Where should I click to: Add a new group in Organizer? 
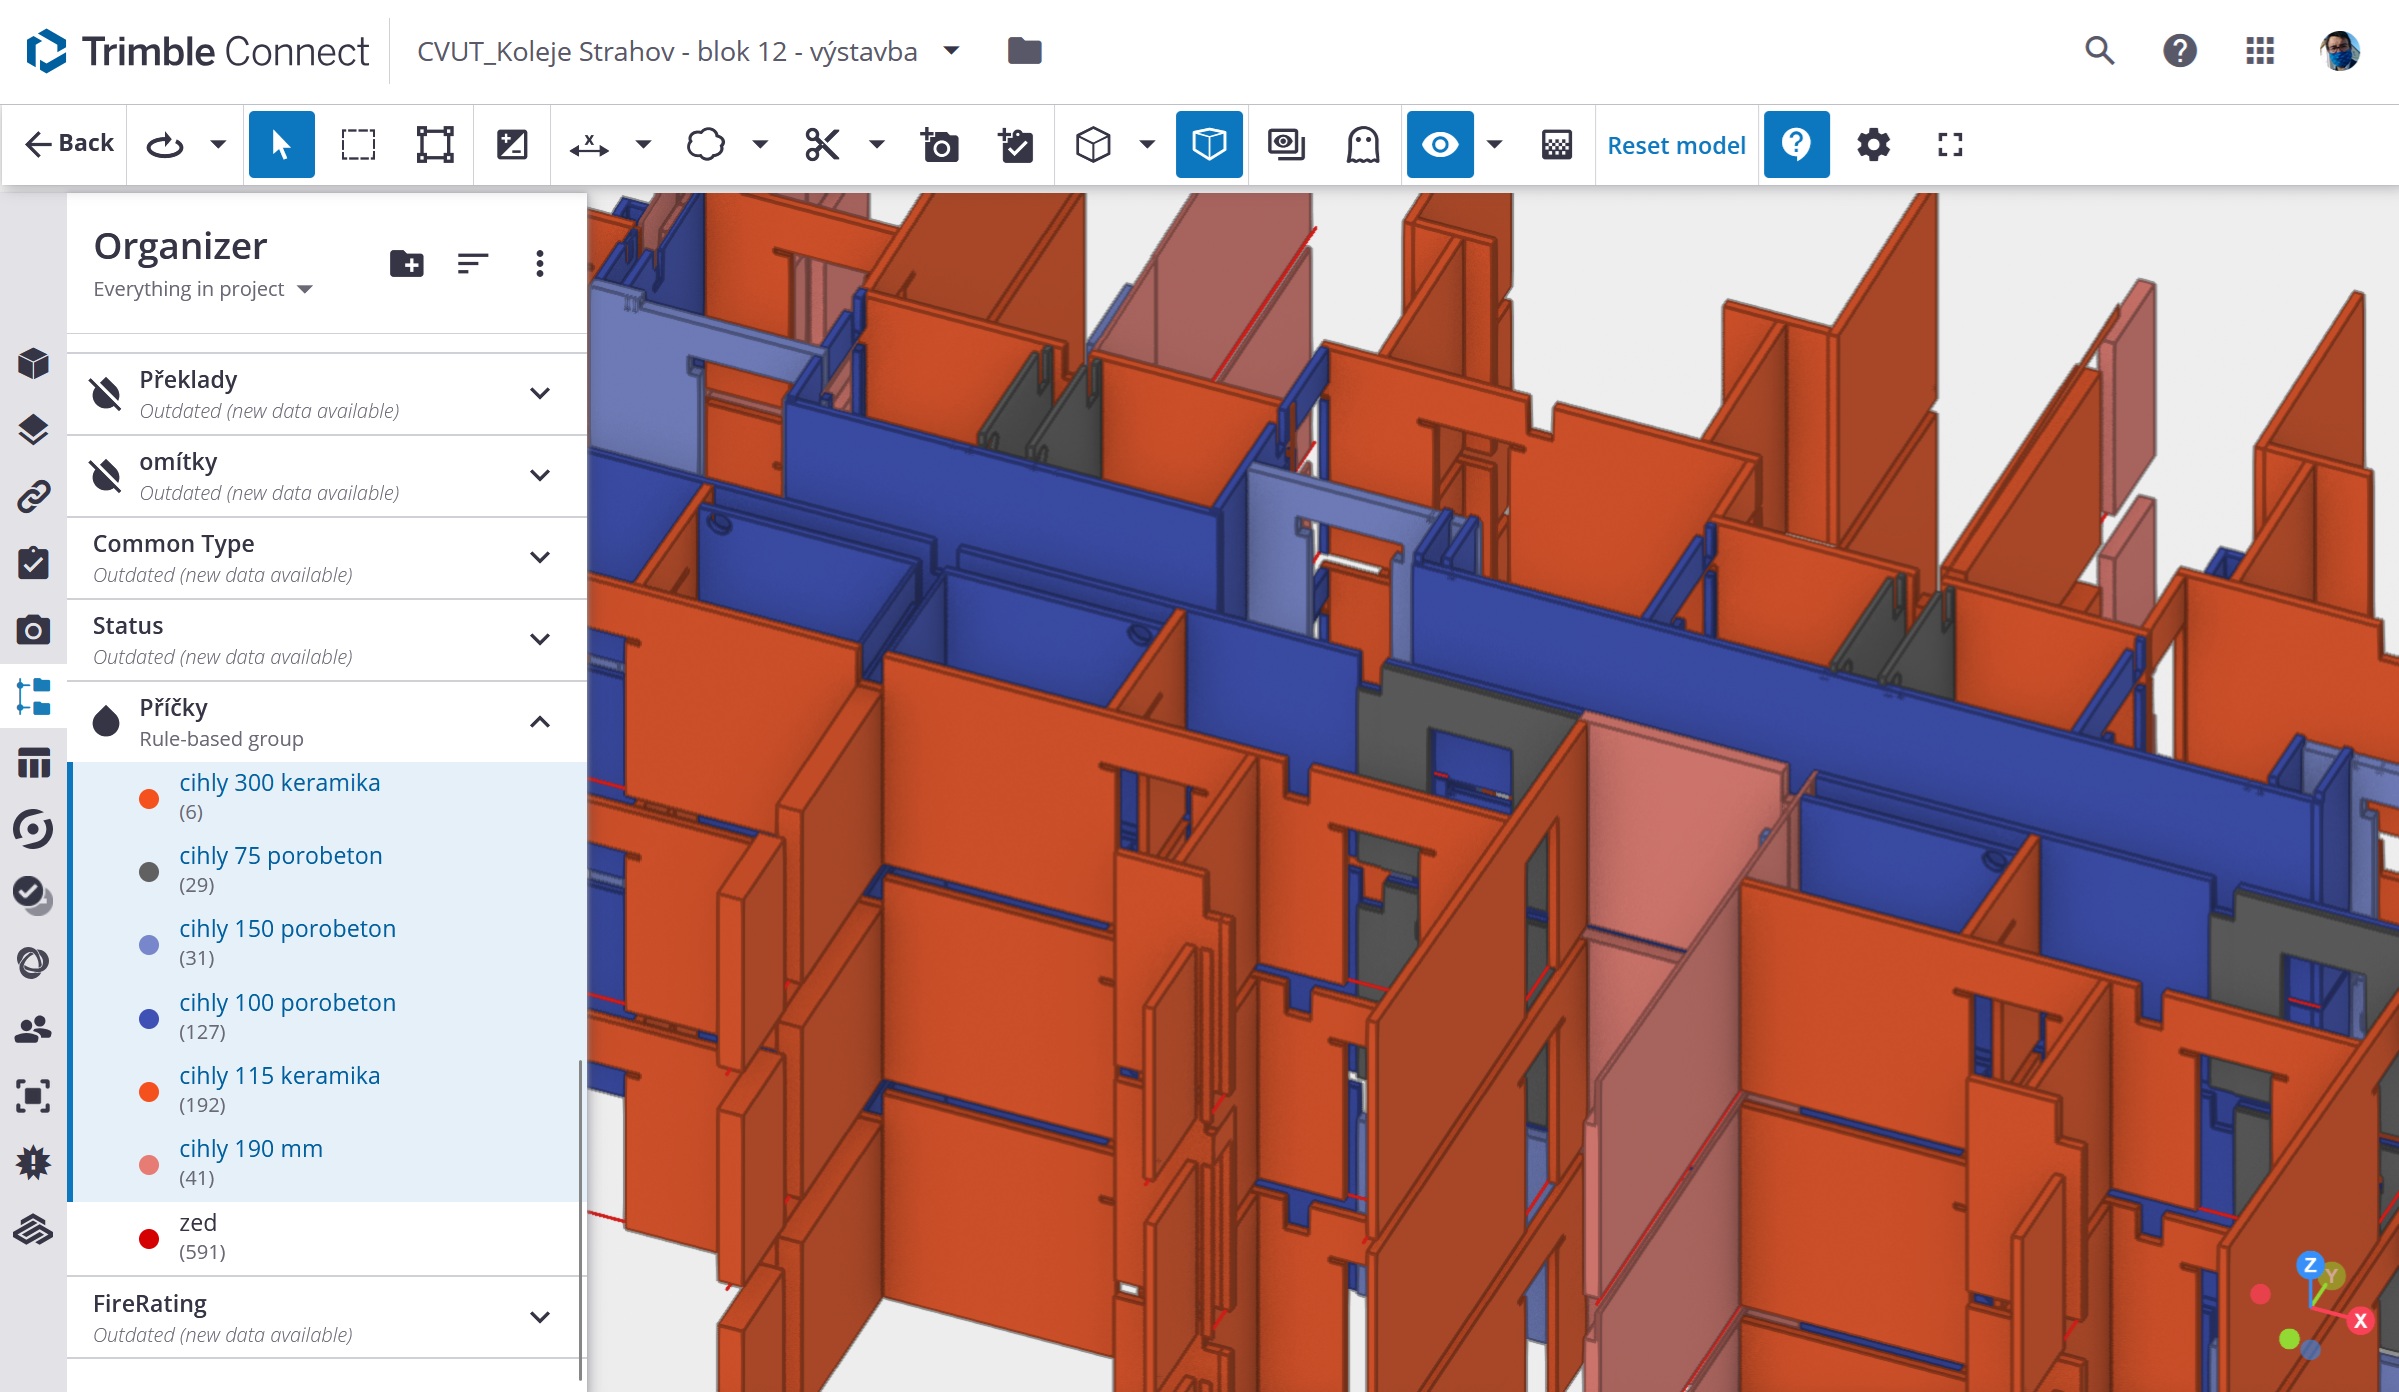click(406, 264)
